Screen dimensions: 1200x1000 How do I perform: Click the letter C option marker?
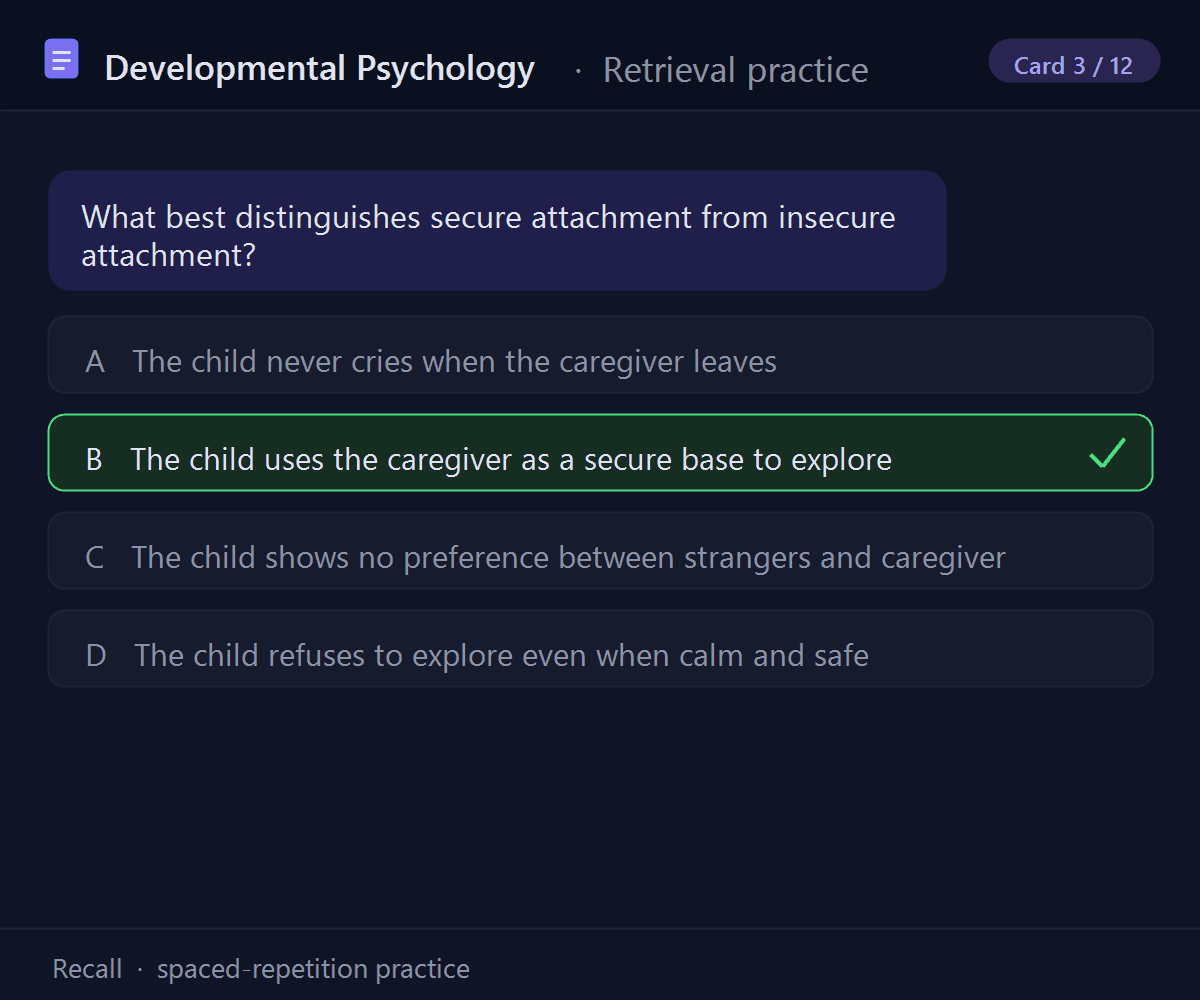click(x=94, y=557)
